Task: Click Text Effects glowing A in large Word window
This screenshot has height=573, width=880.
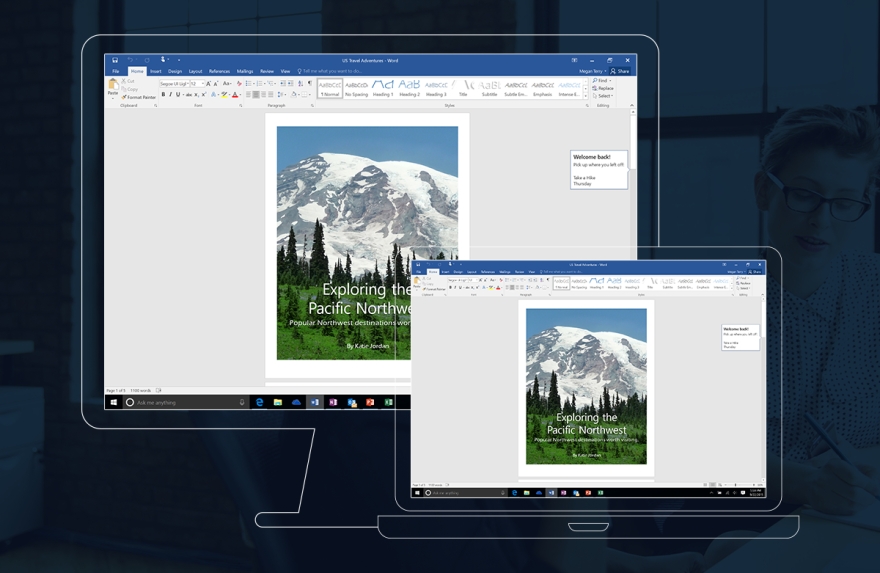Action: 213,94
